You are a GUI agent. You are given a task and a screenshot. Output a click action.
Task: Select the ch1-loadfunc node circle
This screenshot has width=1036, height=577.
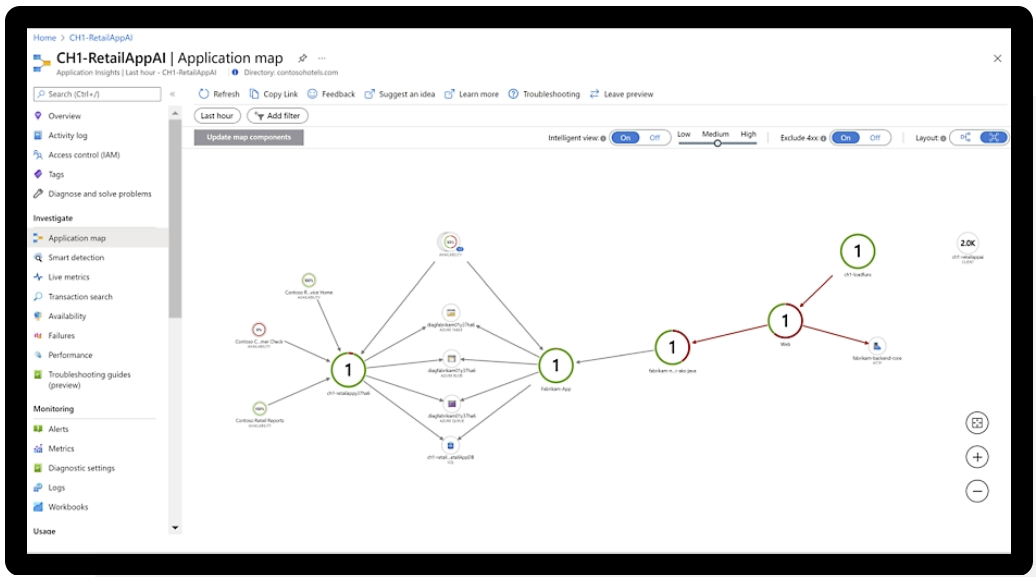click(x=858, y=251)
